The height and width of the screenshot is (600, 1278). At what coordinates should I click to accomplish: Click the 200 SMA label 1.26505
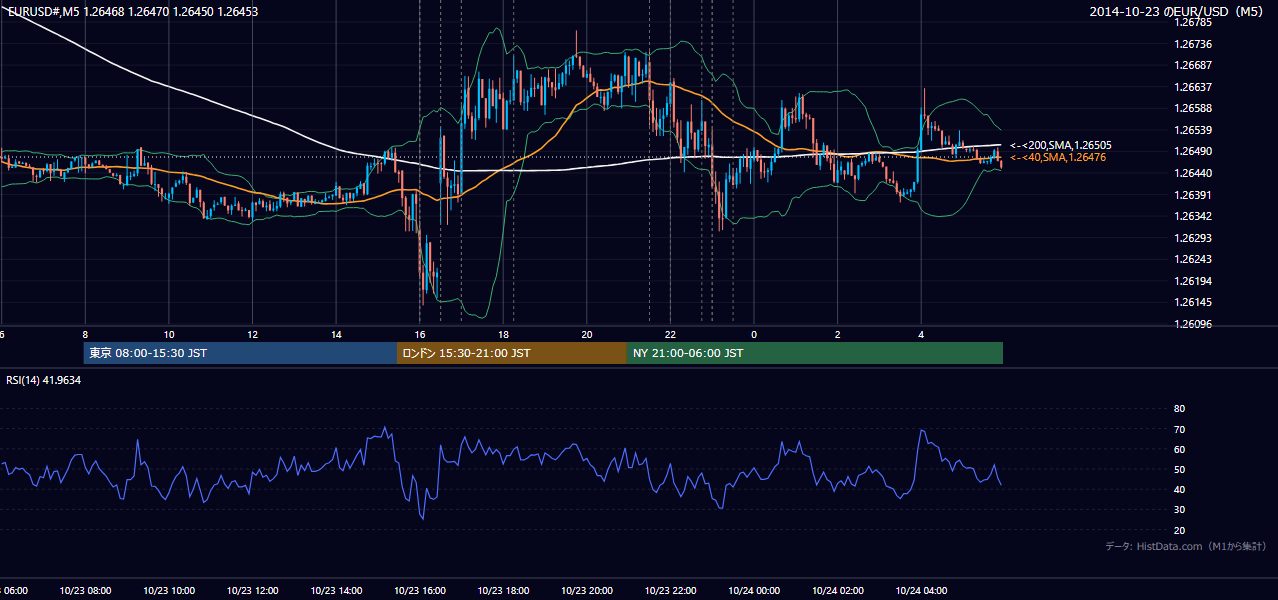(x=1061, y=145)
